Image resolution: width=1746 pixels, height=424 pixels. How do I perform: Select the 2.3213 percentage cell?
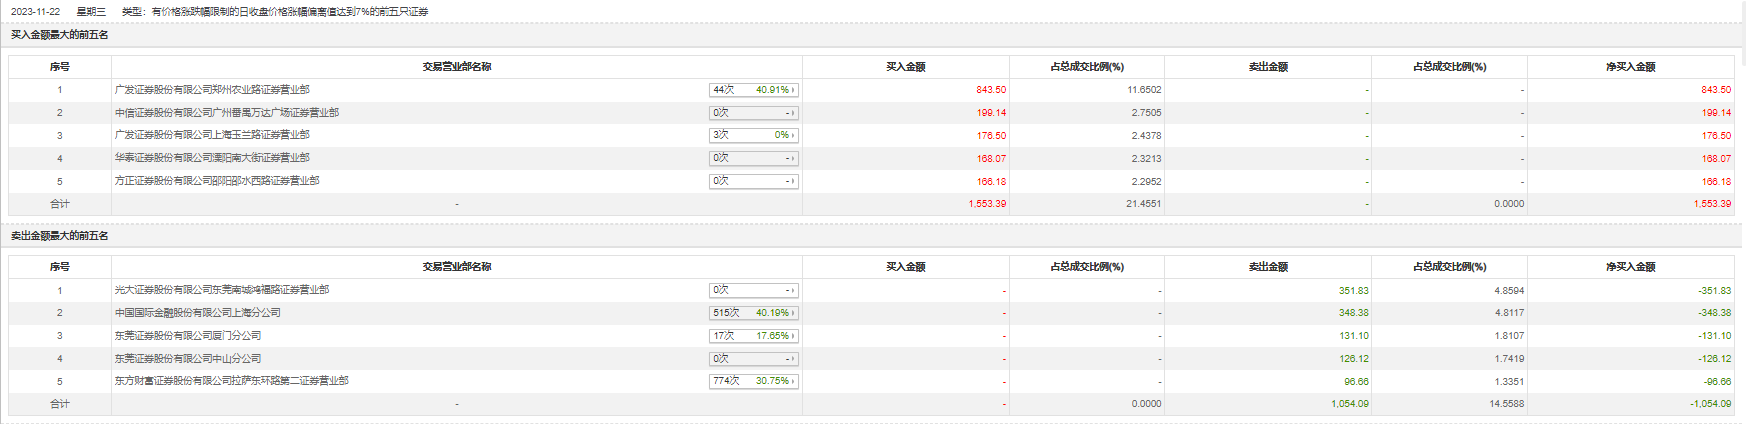pos(1146,159)
